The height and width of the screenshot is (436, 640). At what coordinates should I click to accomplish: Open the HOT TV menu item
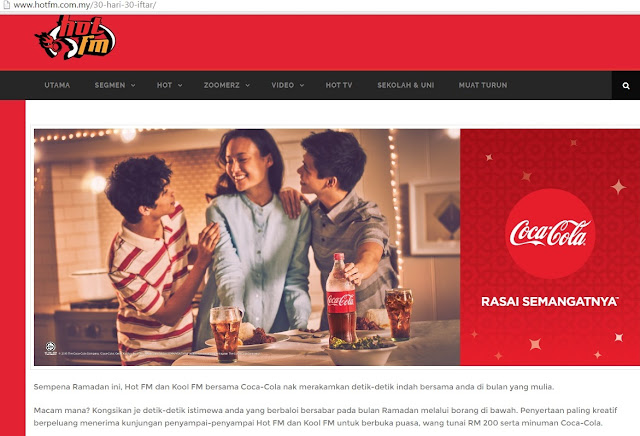339,85
